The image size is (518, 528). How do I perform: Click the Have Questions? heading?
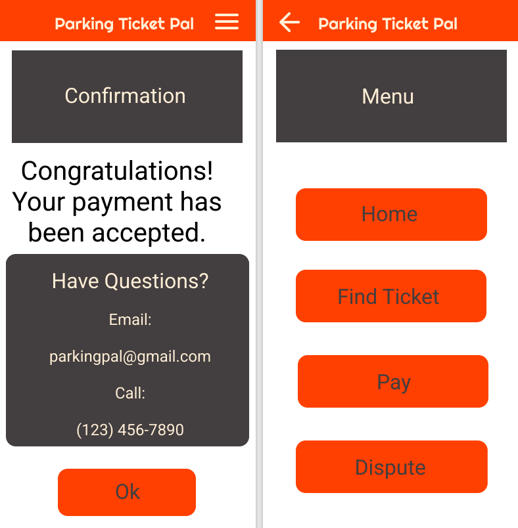pyautogui.click(x=130, y=281)
